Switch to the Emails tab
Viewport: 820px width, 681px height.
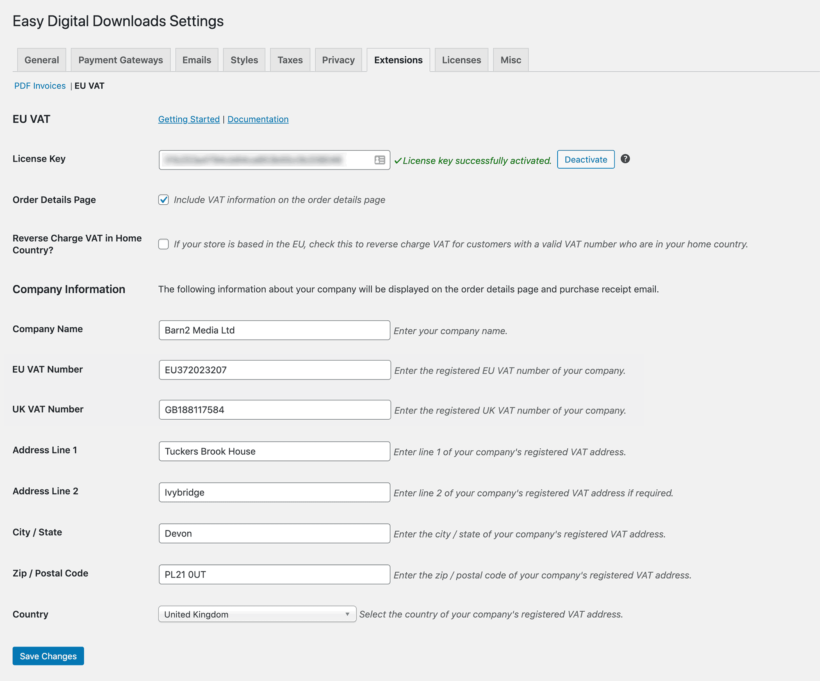click(196, 59)
